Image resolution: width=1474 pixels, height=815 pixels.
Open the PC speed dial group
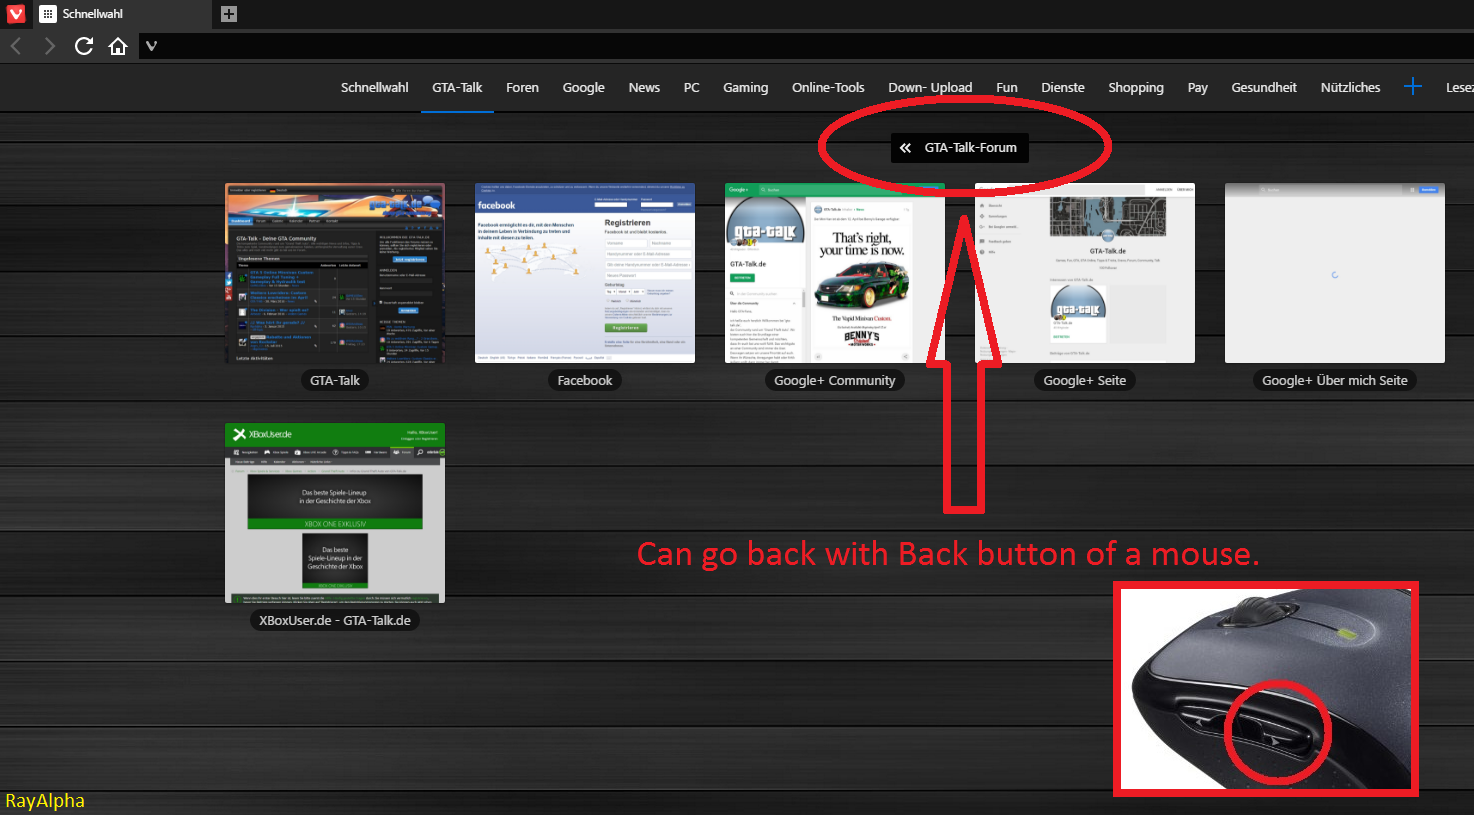(691, 88)
